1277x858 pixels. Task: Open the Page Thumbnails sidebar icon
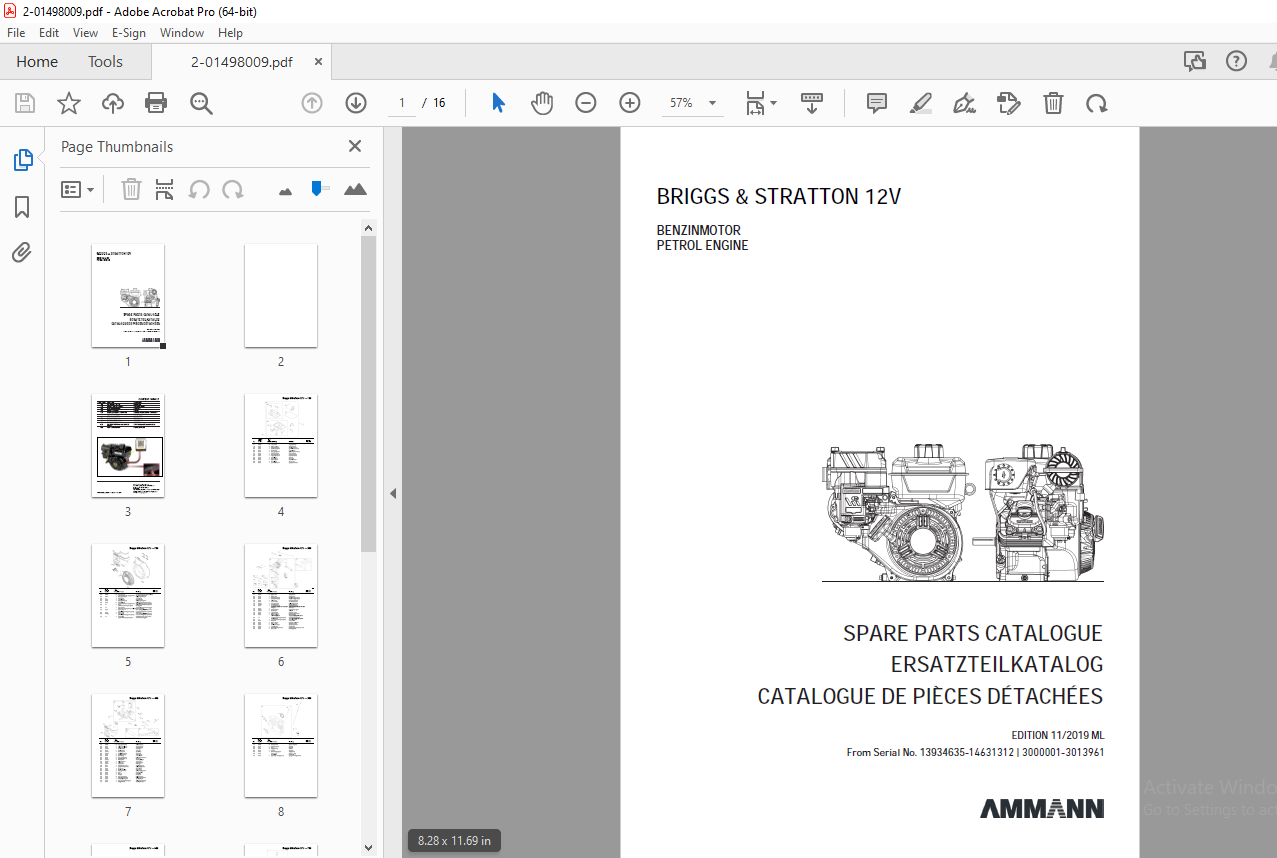(x=22, y=160)
